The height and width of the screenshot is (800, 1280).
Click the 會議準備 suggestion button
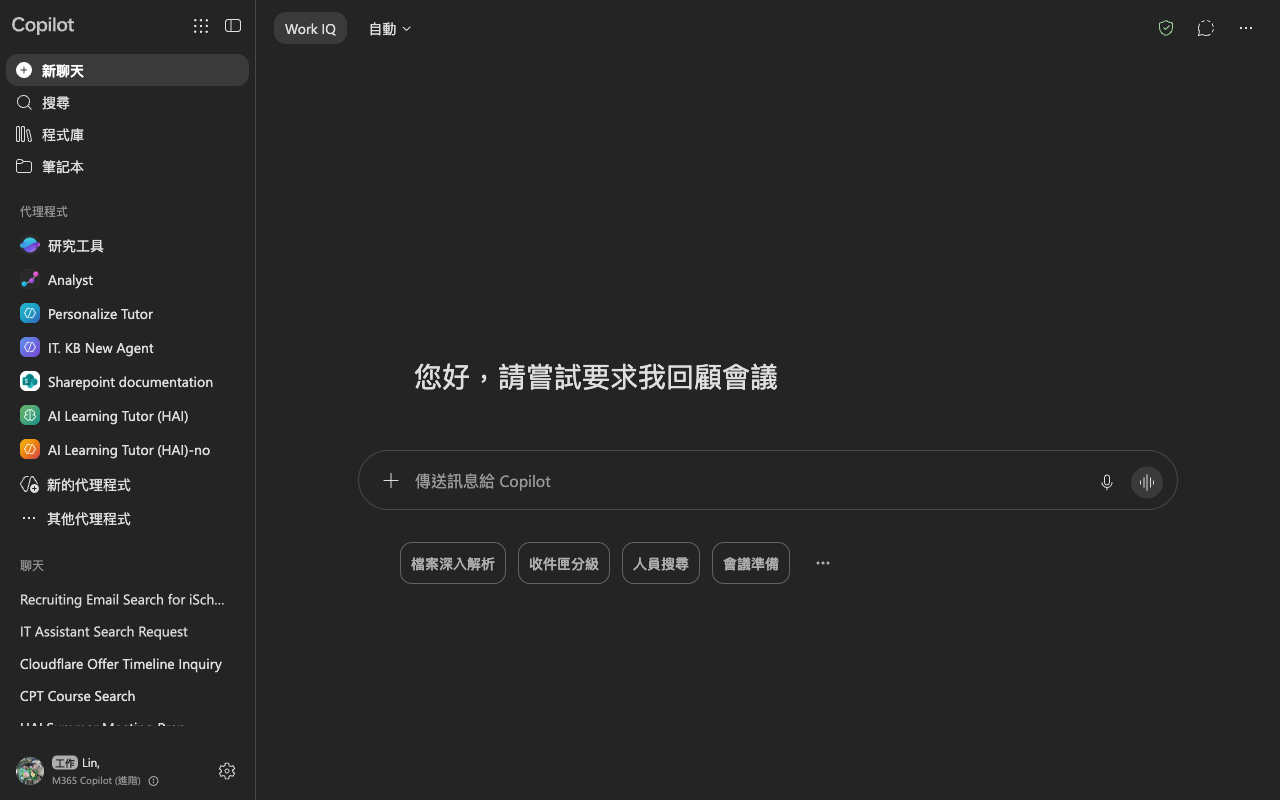(x=751, y=563)
